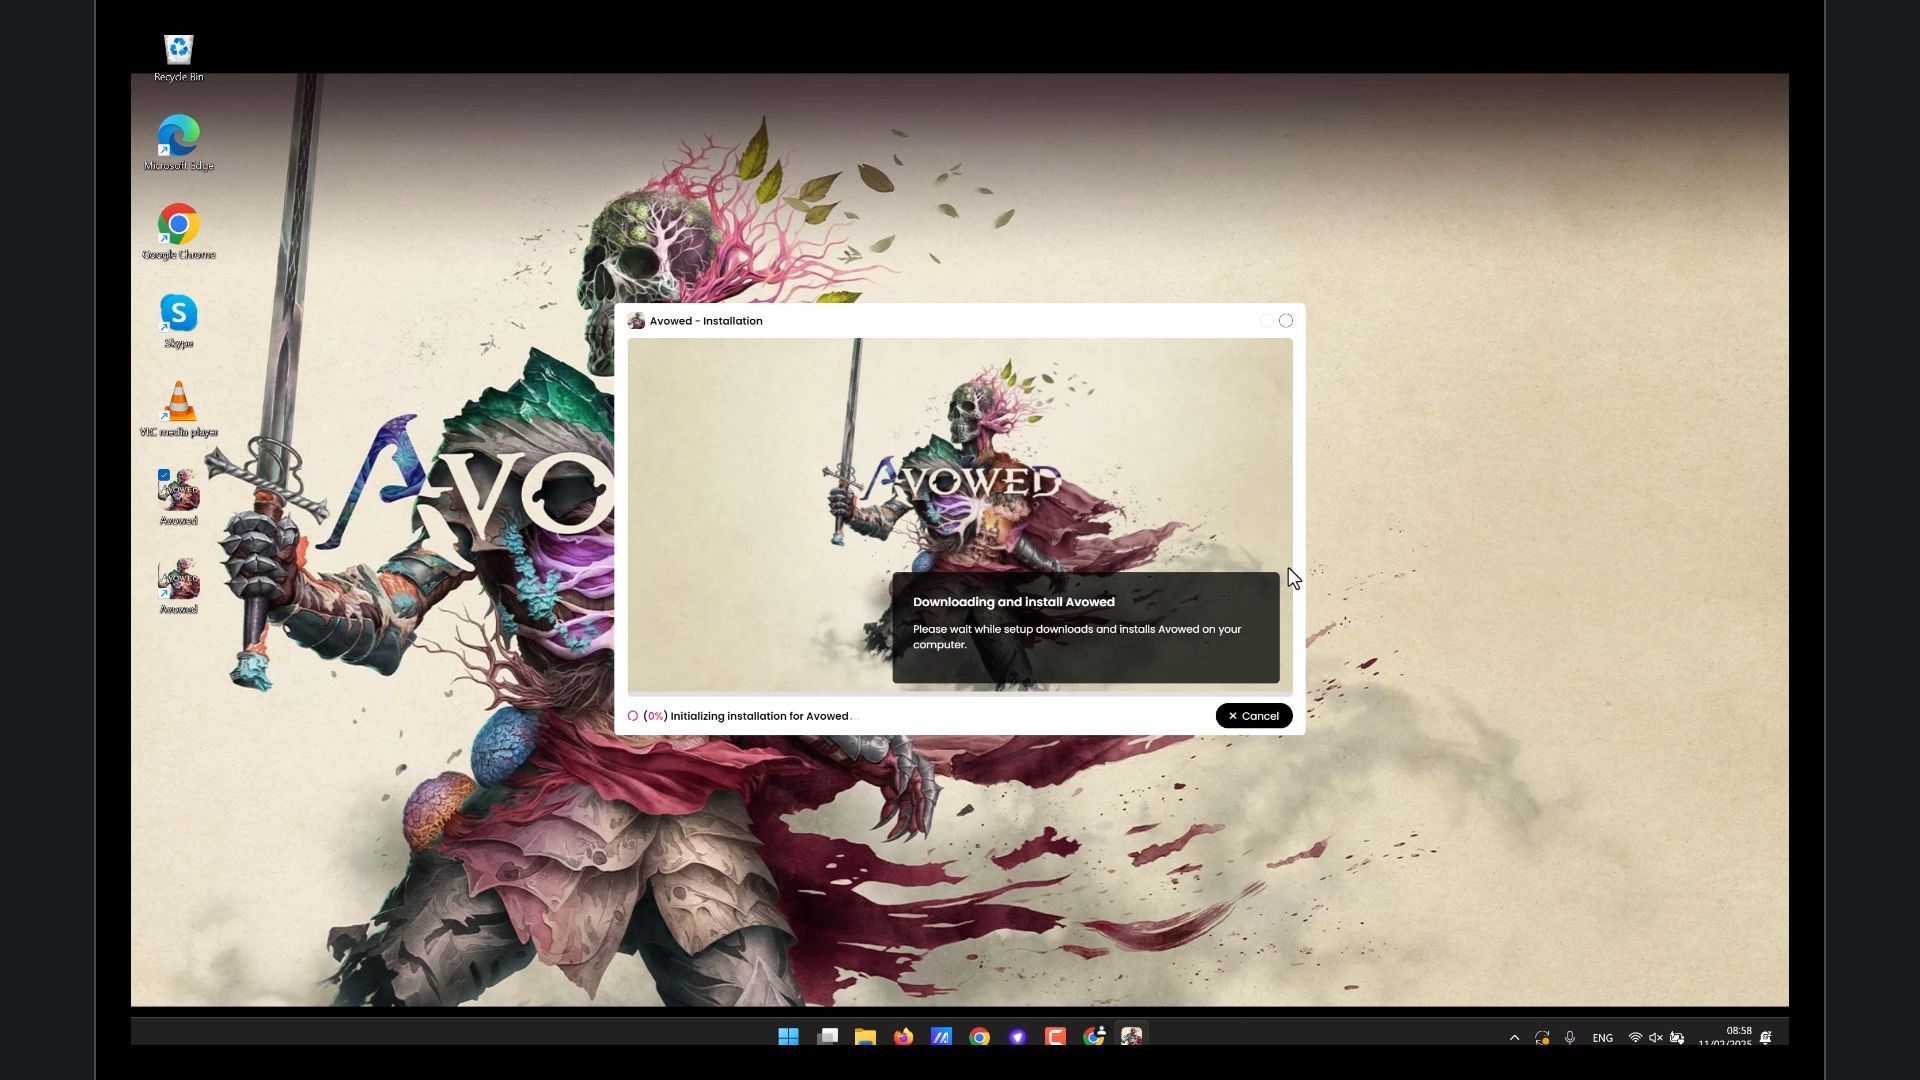The height and width of the screenshot is (1080, 1920).
Task: Focus the Avowed installer taskbar icon
Action: pos(1132,1037)
